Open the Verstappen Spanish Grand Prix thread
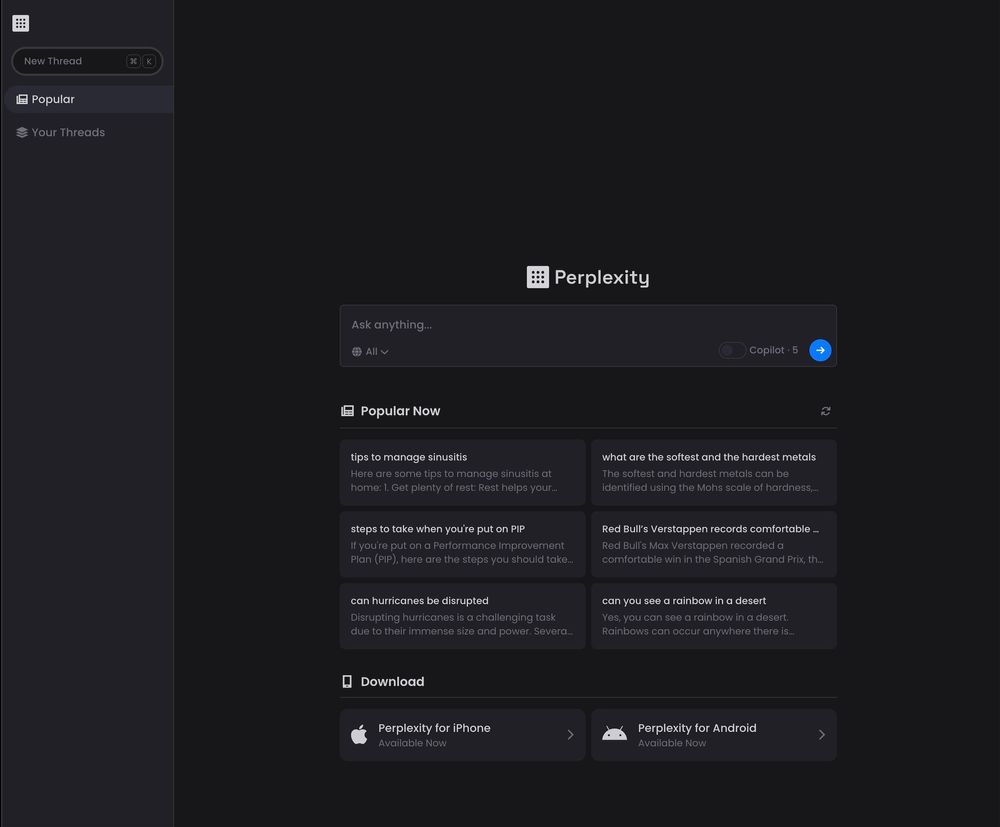 (x=714, y=543)
